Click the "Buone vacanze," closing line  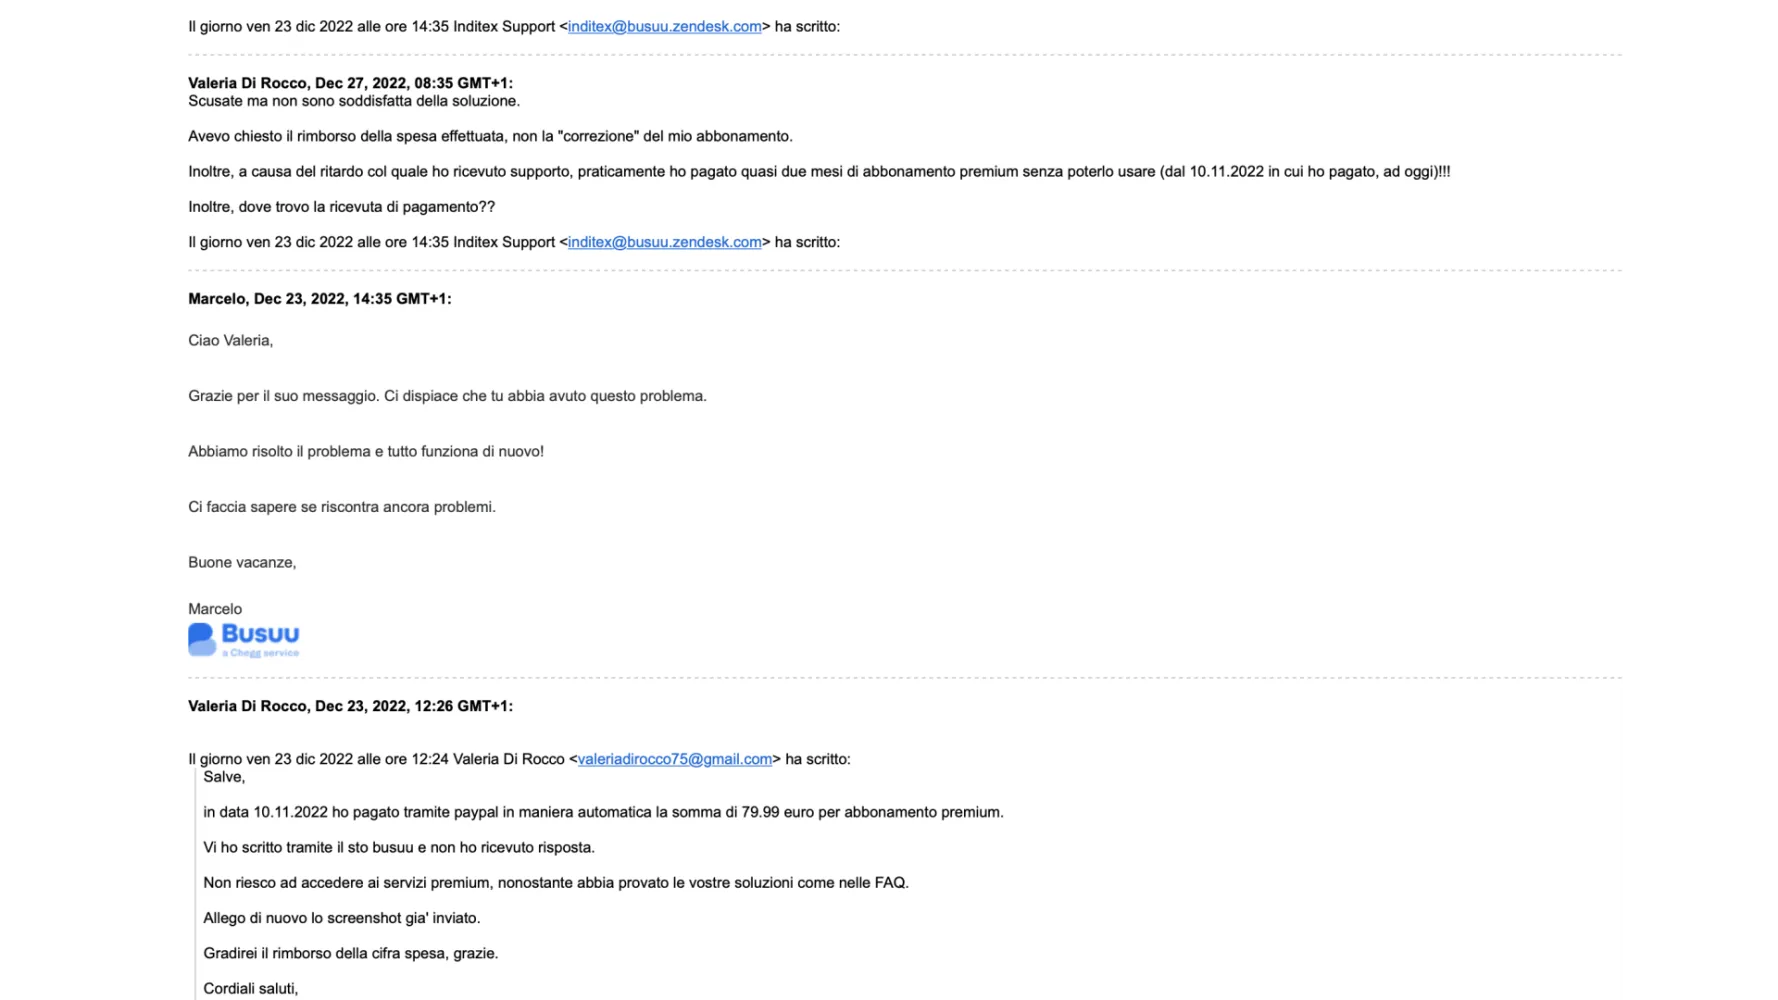click(x=242, y=563)
